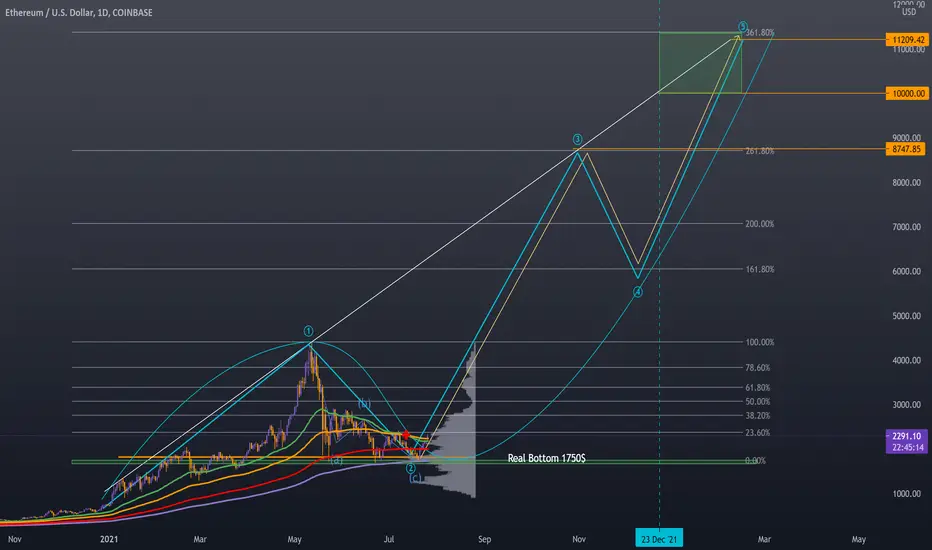Click the 61.80% Fibonacci level label
Image resolution: width=932 pixels, height=550 pixels.
pyautogui.click(x=757, y=388)
